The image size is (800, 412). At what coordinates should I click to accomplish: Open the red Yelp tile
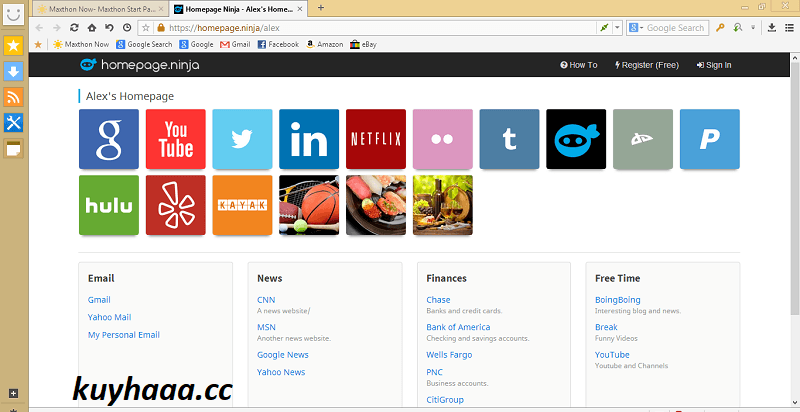(x=176, y=205)
